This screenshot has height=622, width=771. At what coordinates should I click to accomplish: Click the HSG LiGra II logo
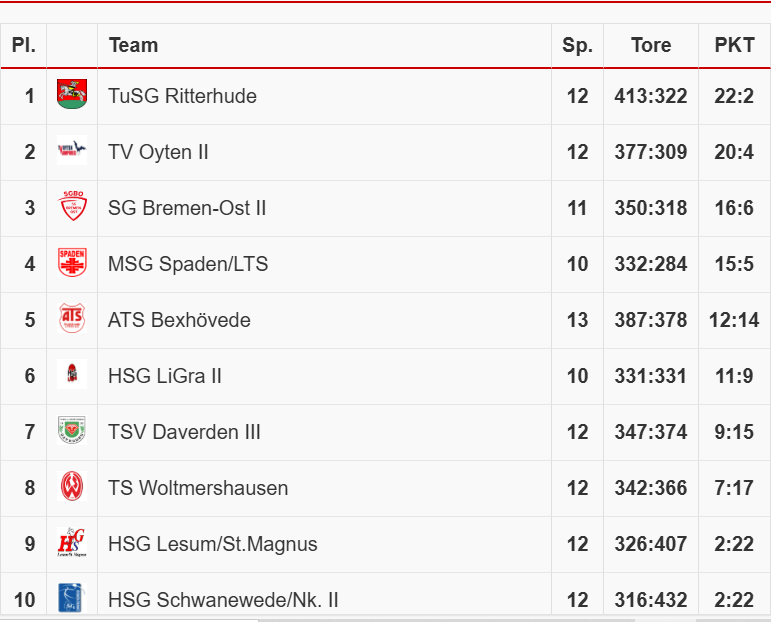[72, 376]
